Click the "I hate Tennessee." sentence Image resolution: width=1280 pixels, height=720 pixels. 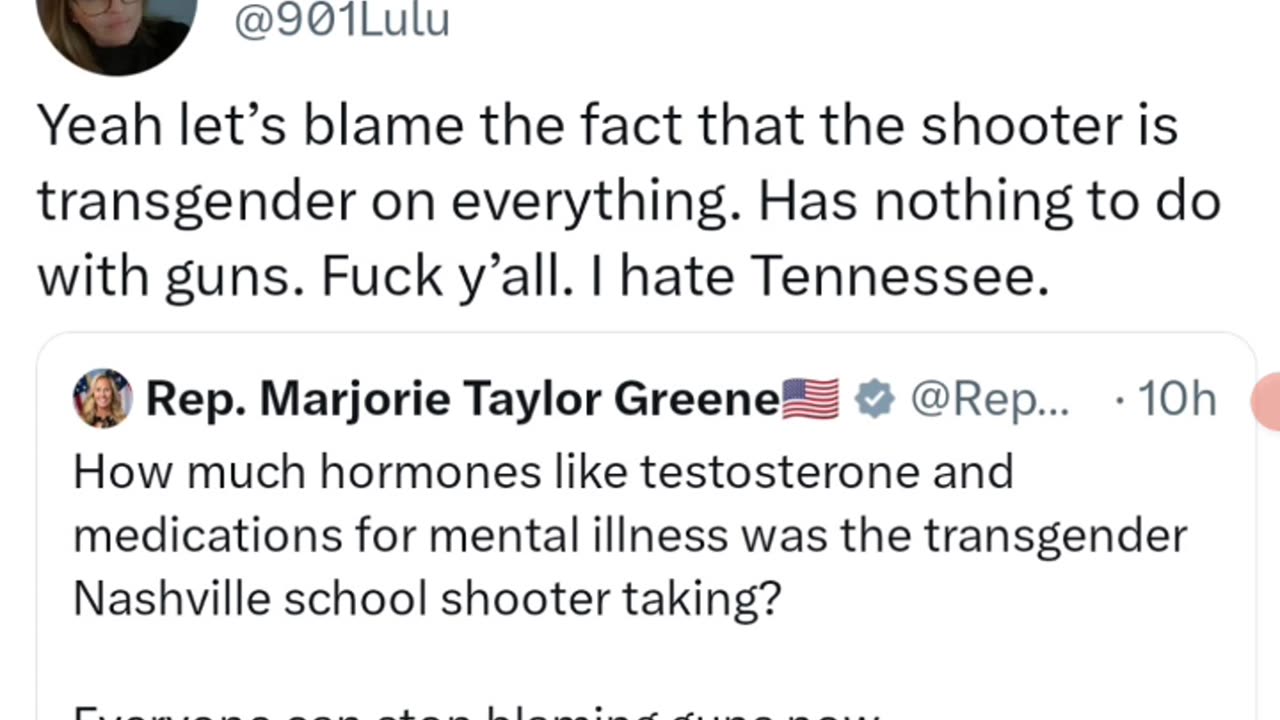pyautogui.click(x=834, y=278)
